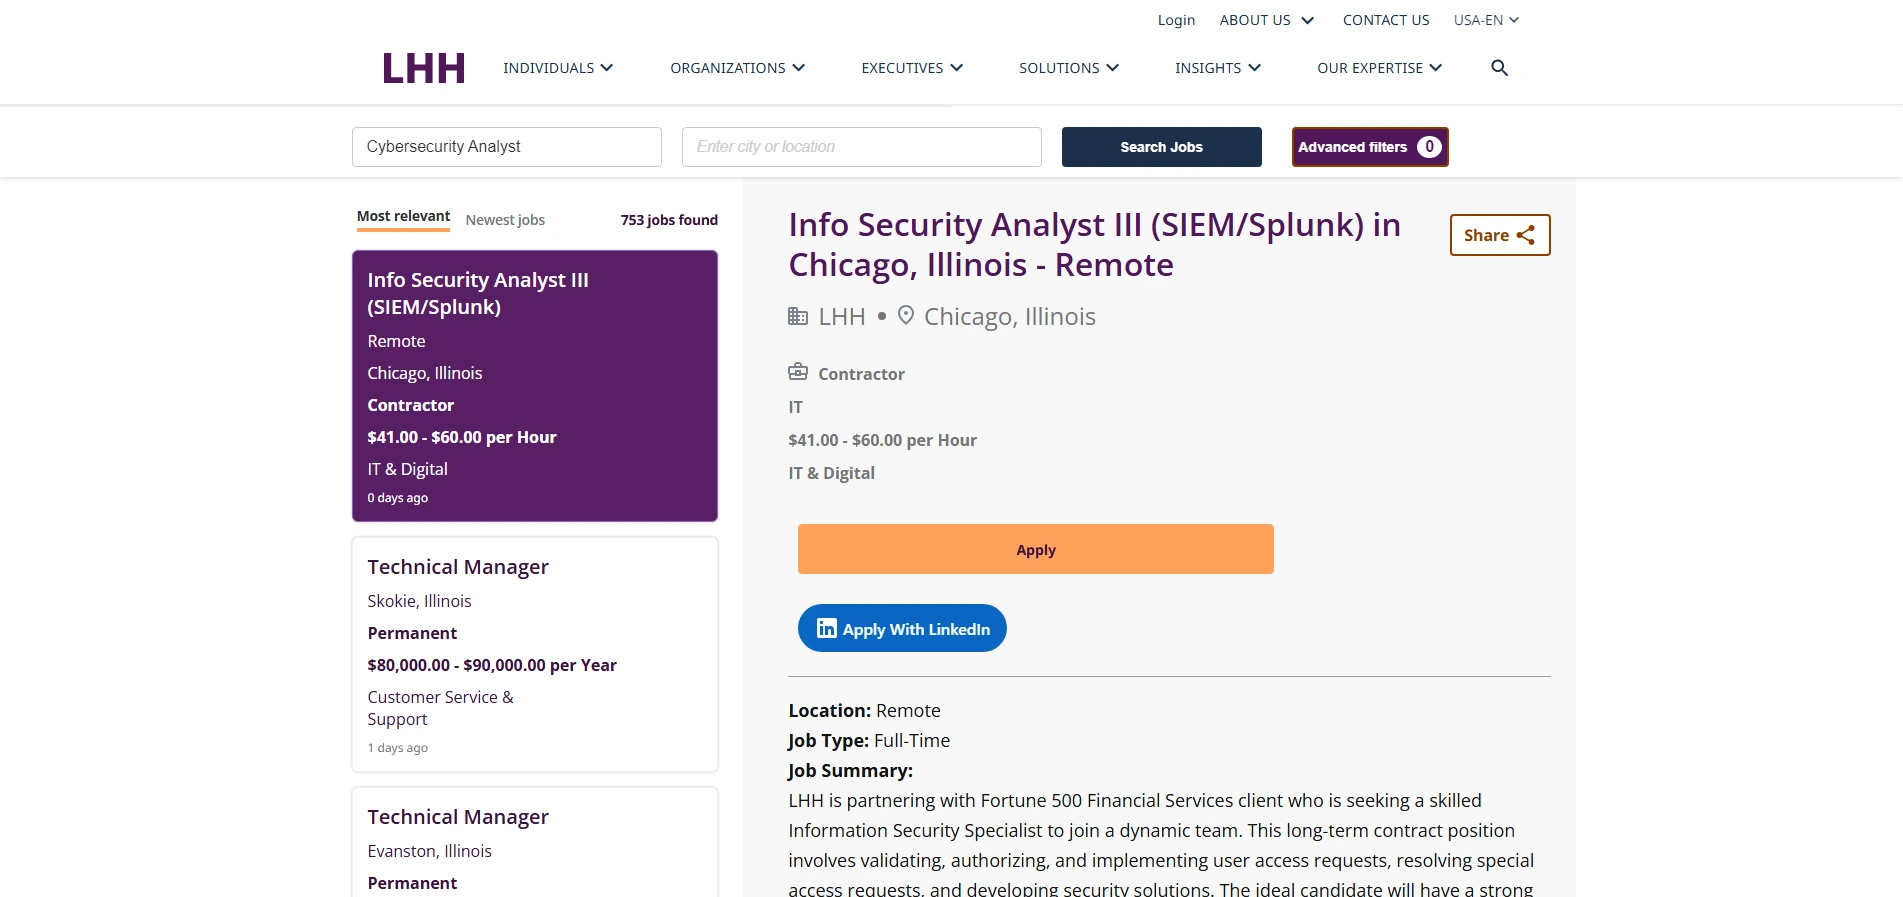1903x897 pixels.
Task: Open Advanced filters
Action: pos(1370,147)
